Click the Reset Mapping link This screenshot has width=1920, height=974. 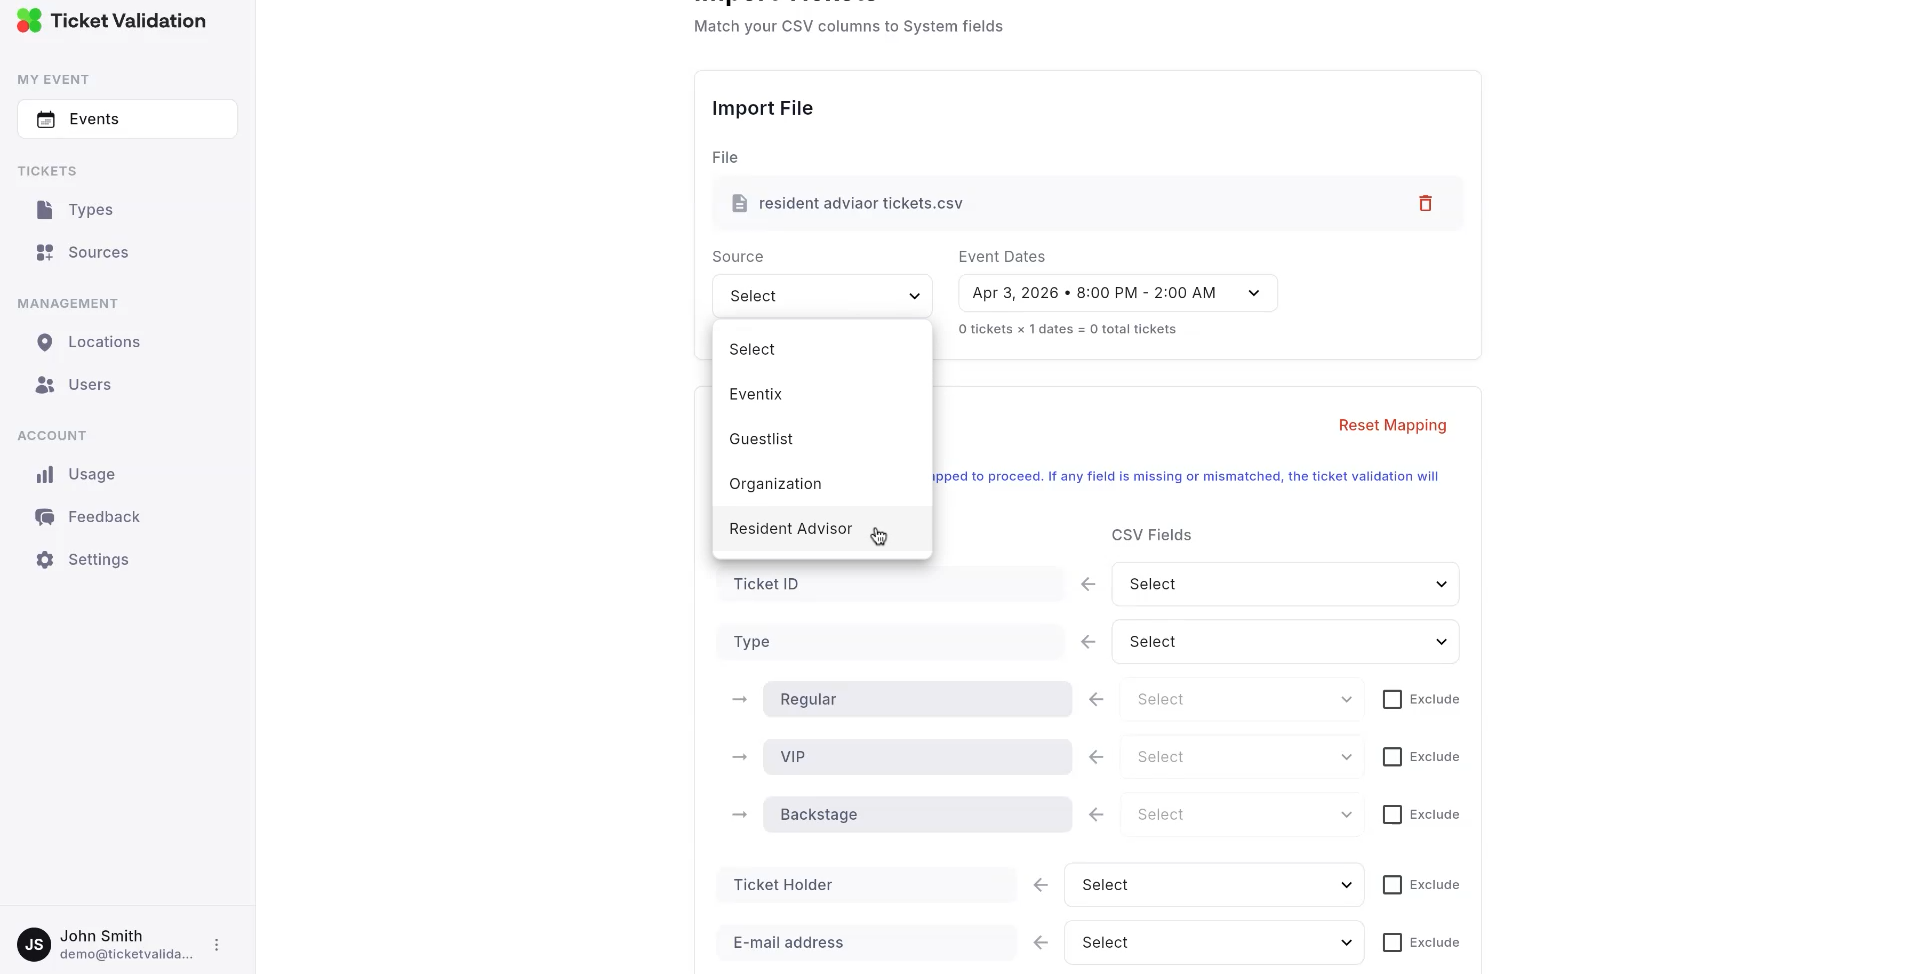click(1392, 425)
